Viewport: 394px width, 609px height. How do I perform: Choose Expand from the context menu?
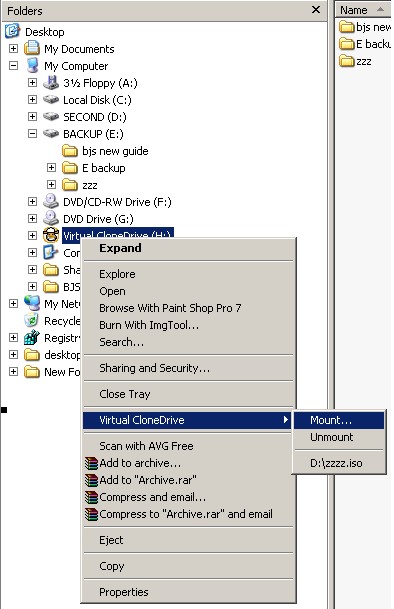tap(188, 248)
